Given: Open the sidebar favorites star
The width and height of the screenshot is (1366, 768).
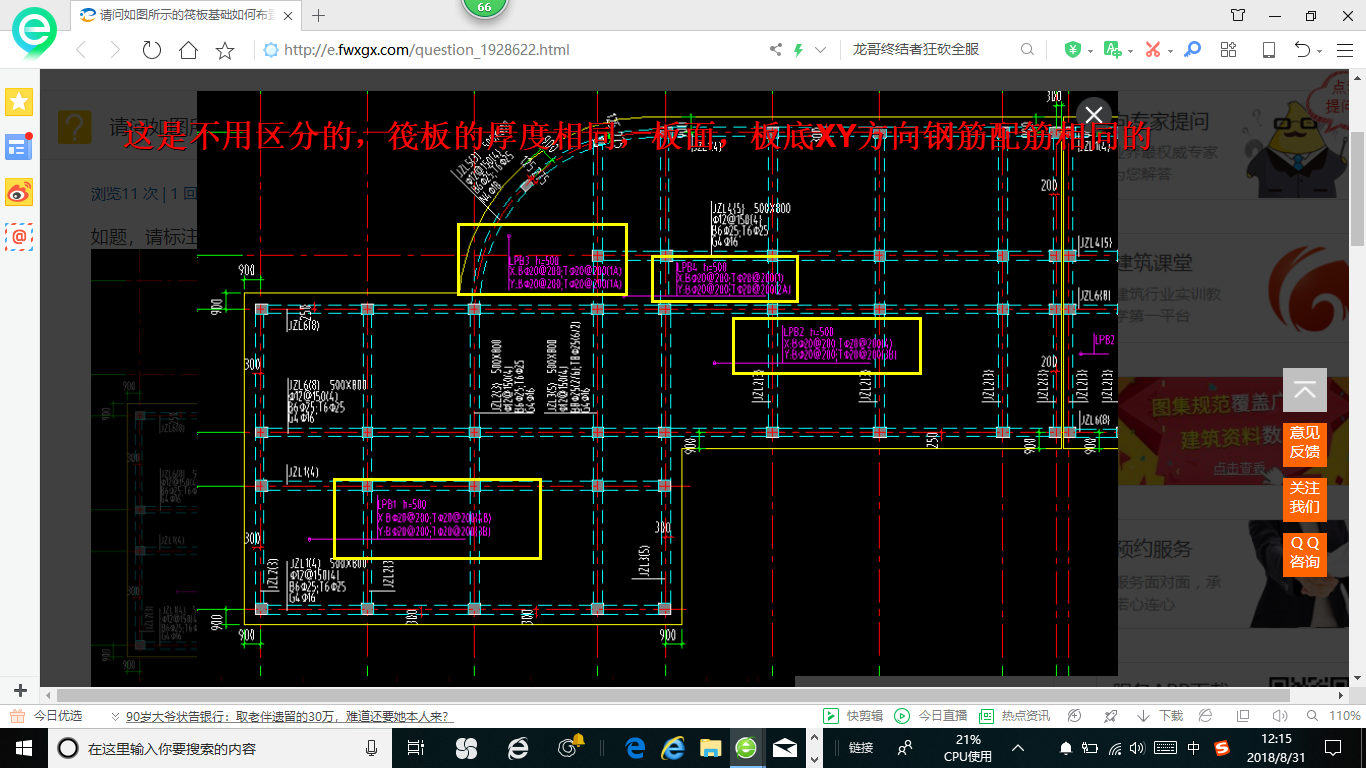Looking at the screenshot, I should (19, 101).
